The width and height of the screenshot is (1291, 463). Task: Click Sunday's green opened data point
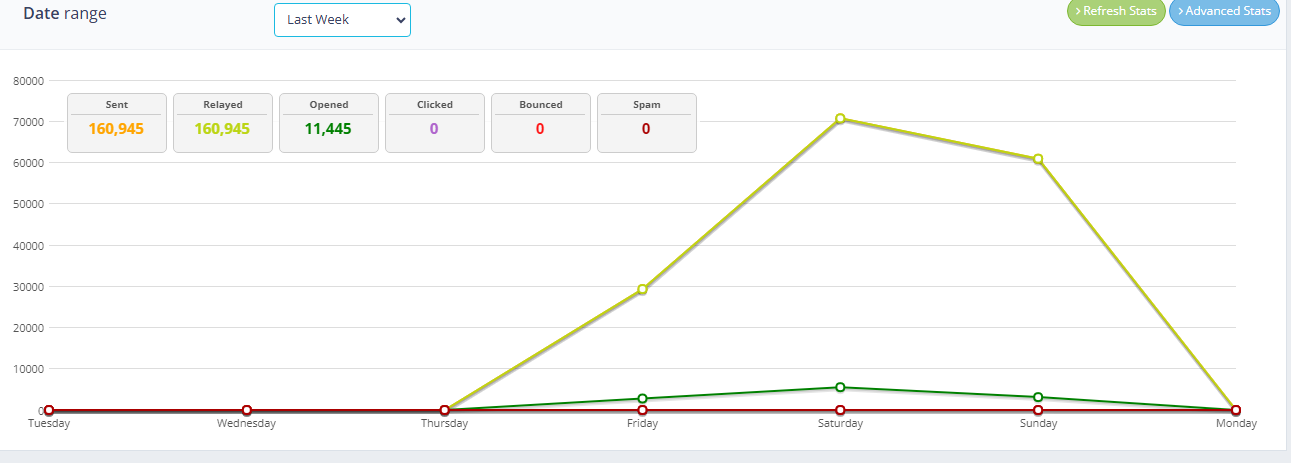coord(1038,397)
